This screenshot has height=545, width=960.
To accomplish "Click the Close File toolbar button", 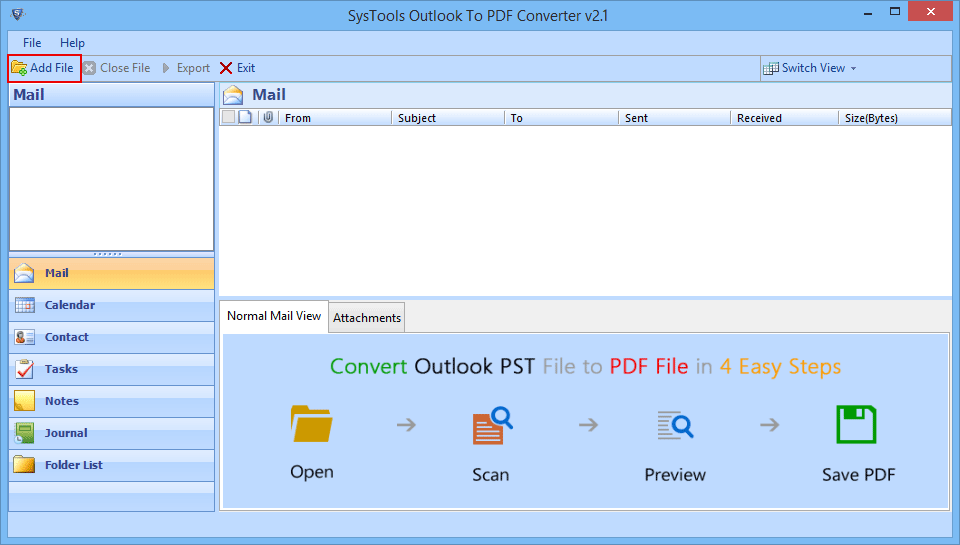I will [x=116, y=68].
